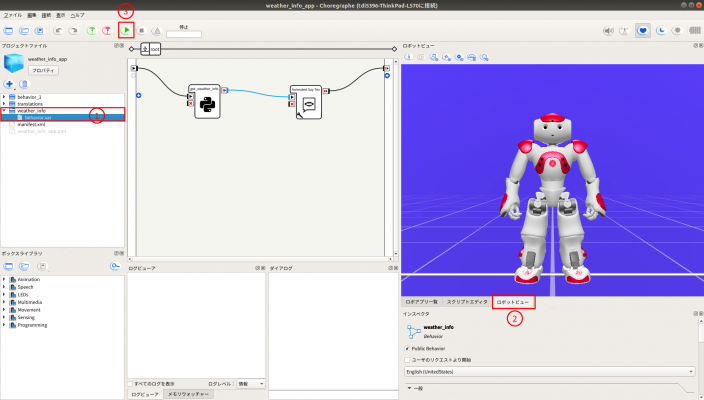This screenshot has width=704, height=400.
Task: Toggle Autonomous Life heart icon
Action: coord(643,31)
